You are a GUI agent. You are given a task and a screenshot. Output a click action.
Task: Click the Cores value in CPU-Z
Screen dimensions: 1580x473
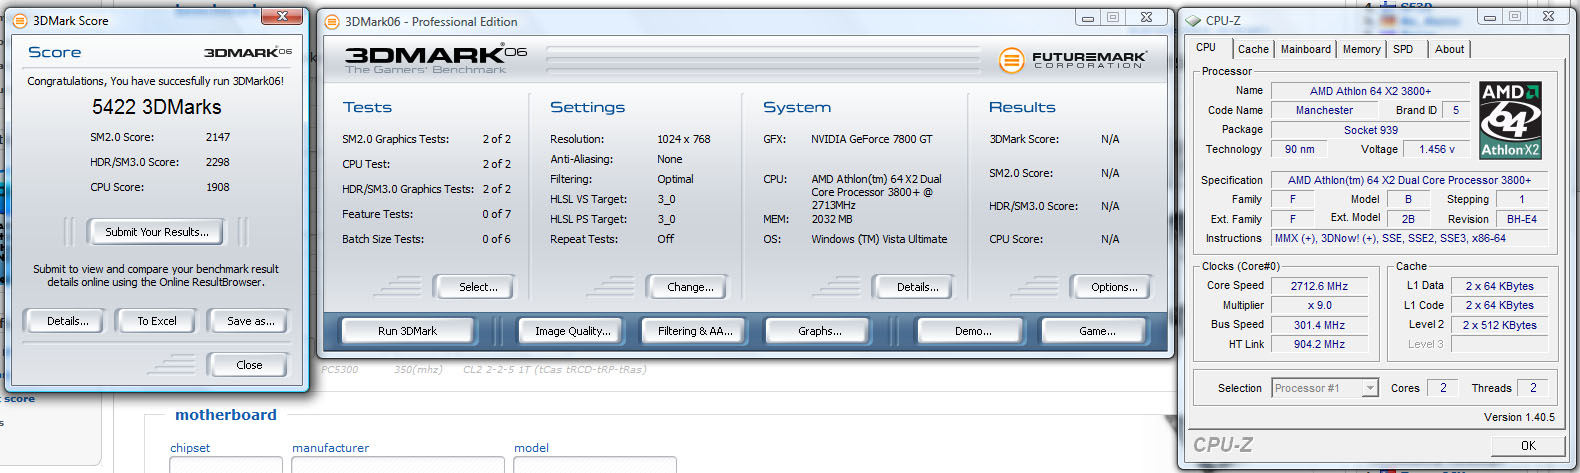pyautogui.click(x=1442, y=388)
